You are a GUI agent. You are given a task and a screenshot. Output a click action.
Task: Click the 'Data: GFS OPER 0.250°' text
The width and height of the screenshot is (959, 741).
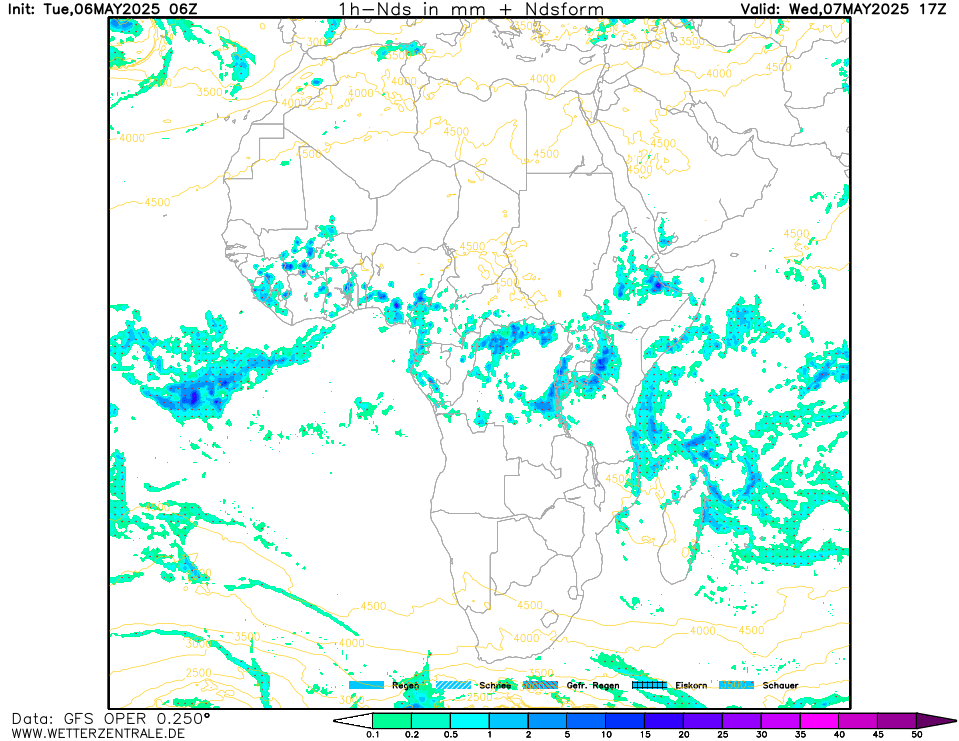pyautogui.click(x=111, y=718)
